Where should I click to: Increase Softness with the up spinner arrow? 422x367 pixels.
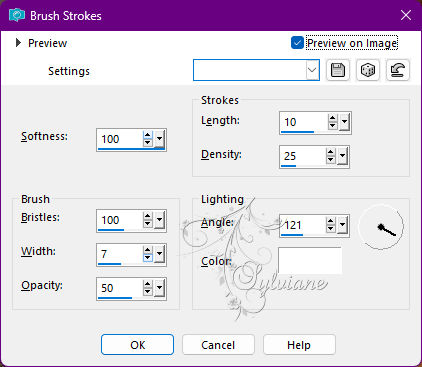[148, 135]
